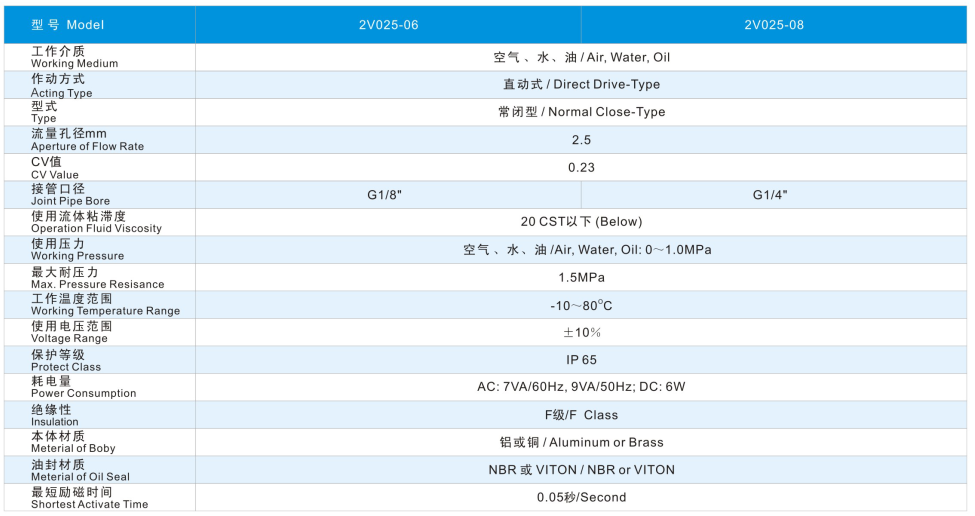Select the Direct Drive-Type value cell
This screenshot has width=975, height=516.
tap(581, 85)
